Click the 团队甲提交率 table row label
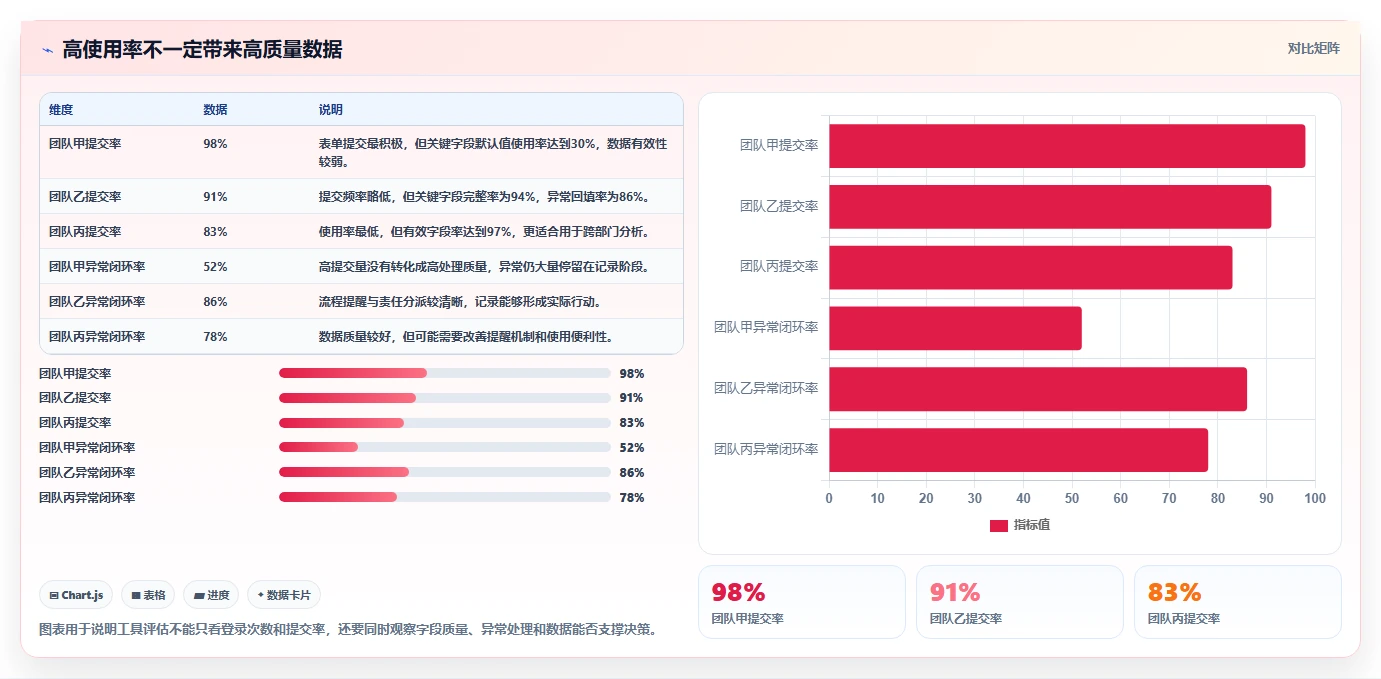This screenshot has width=1381, height=679. [x=85, y=144]
